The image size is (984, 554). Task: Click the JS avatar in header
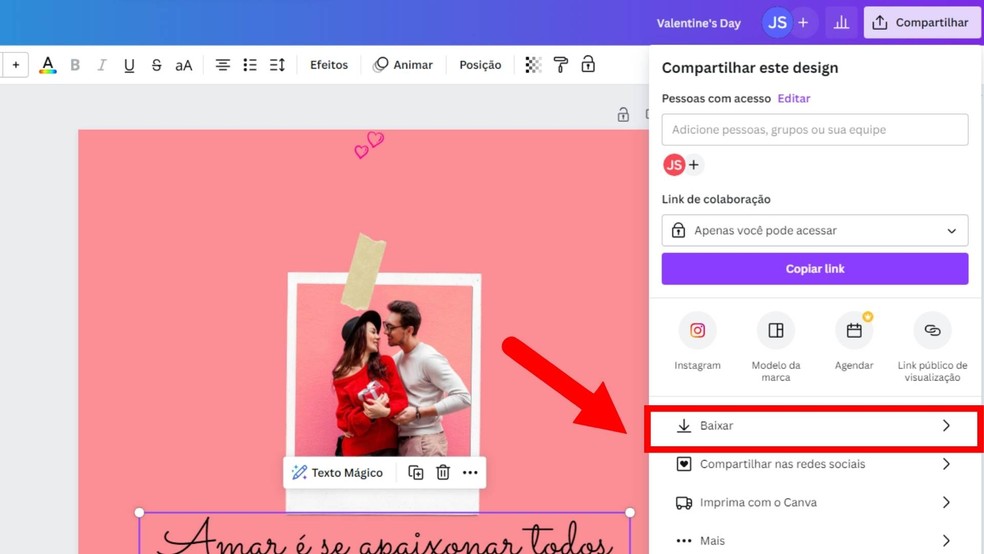coord(777,23)
